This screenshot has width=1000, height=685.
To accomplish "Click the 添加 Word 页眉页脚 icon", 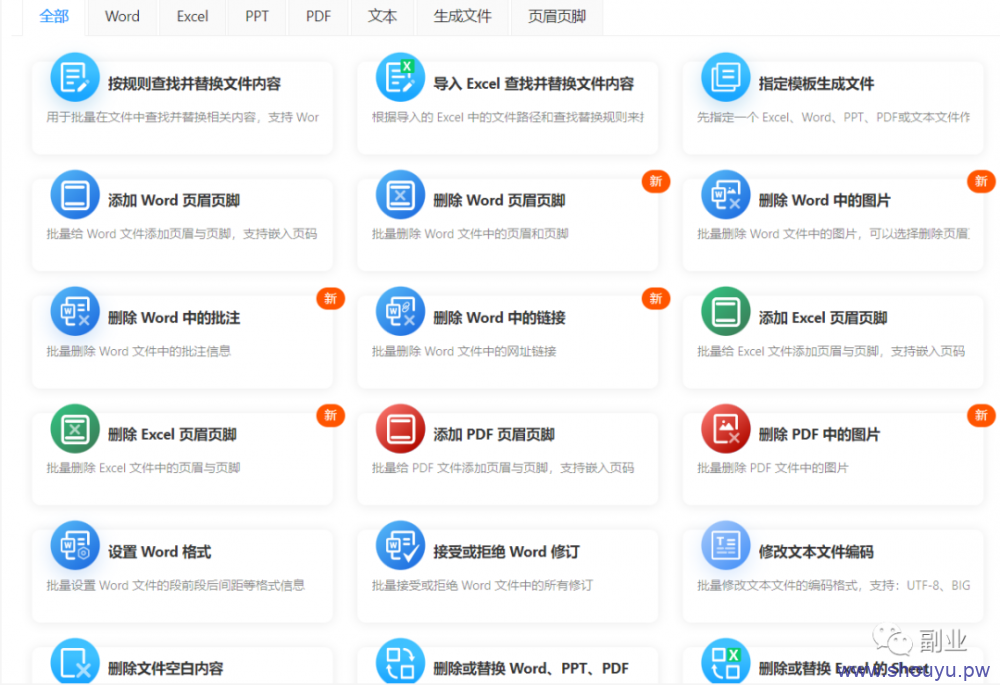I will pos(75,195).
